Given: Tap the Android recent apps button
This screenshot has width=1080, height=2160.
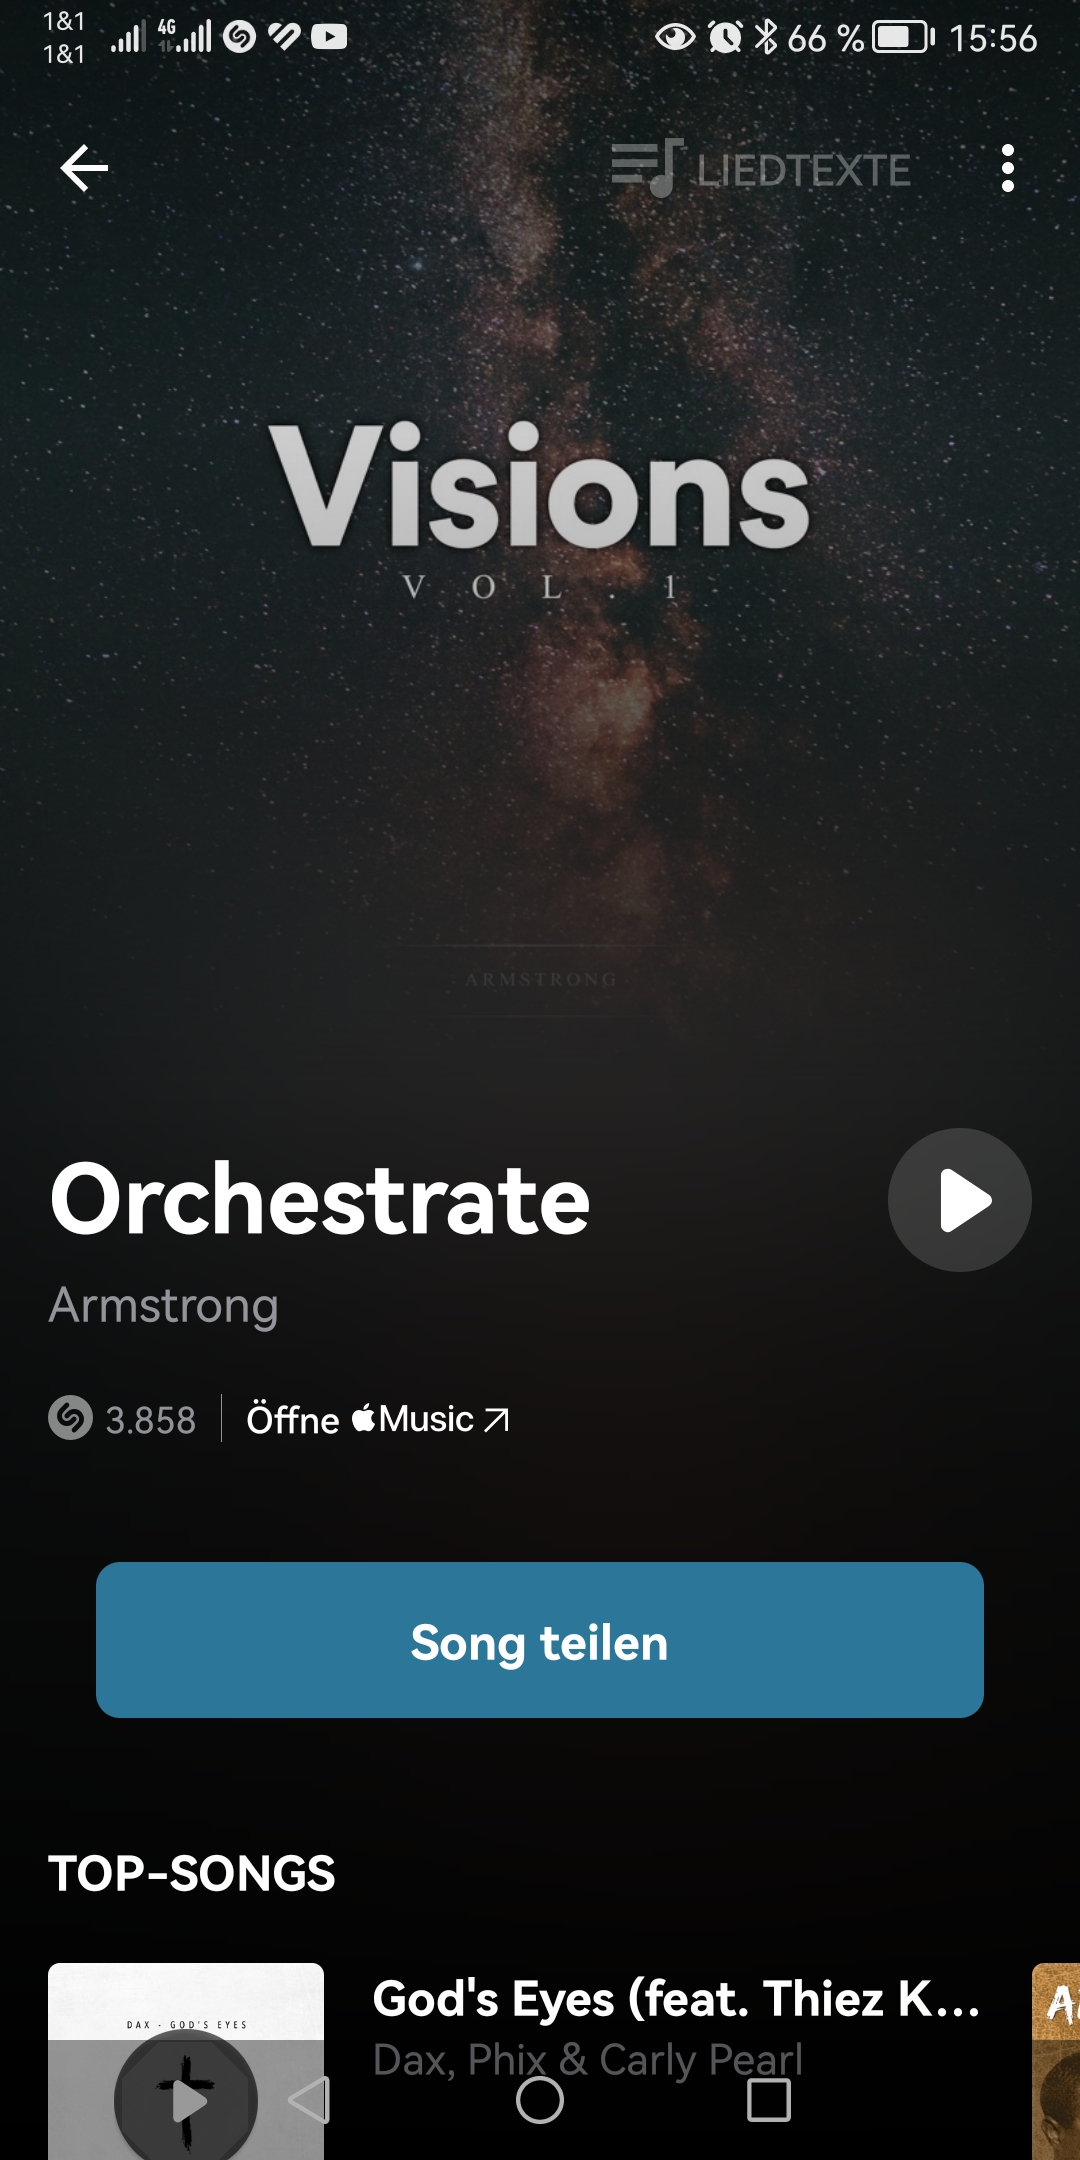Looking at the screenshot, I should [769, 2100].
